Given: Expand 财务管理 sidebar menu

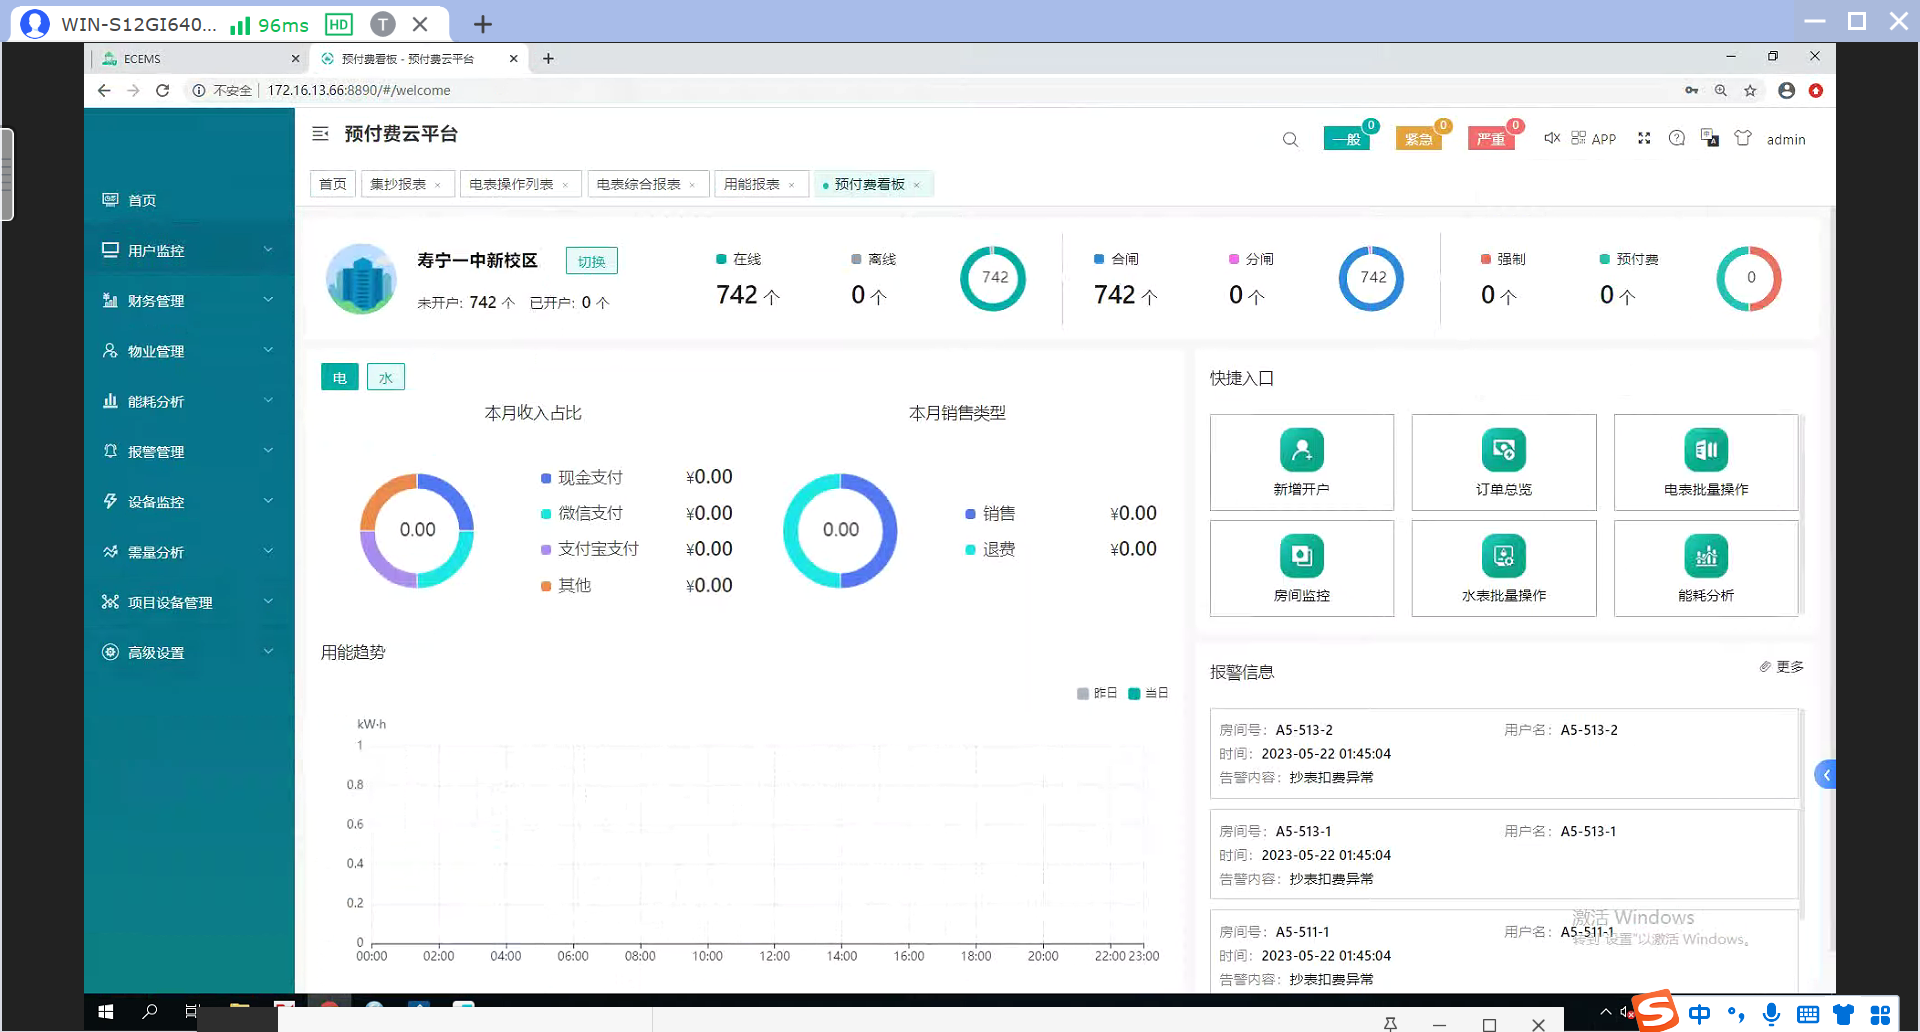Looking at the screenshot, I should click(x=189, y=300).
